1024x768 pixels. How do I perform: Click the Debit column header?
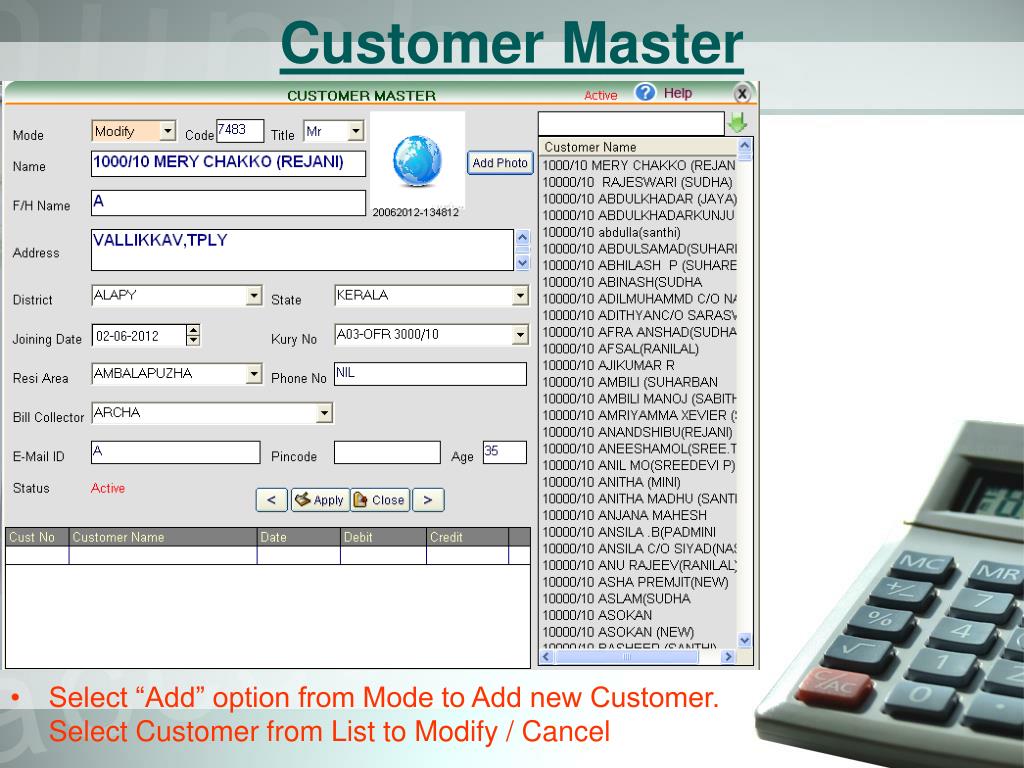coord(383,537)
